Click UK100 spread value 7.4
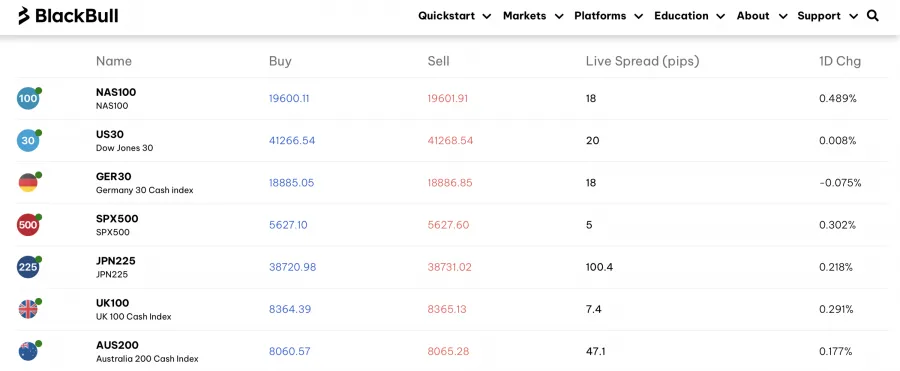900x371 pixels. point(593,309)
